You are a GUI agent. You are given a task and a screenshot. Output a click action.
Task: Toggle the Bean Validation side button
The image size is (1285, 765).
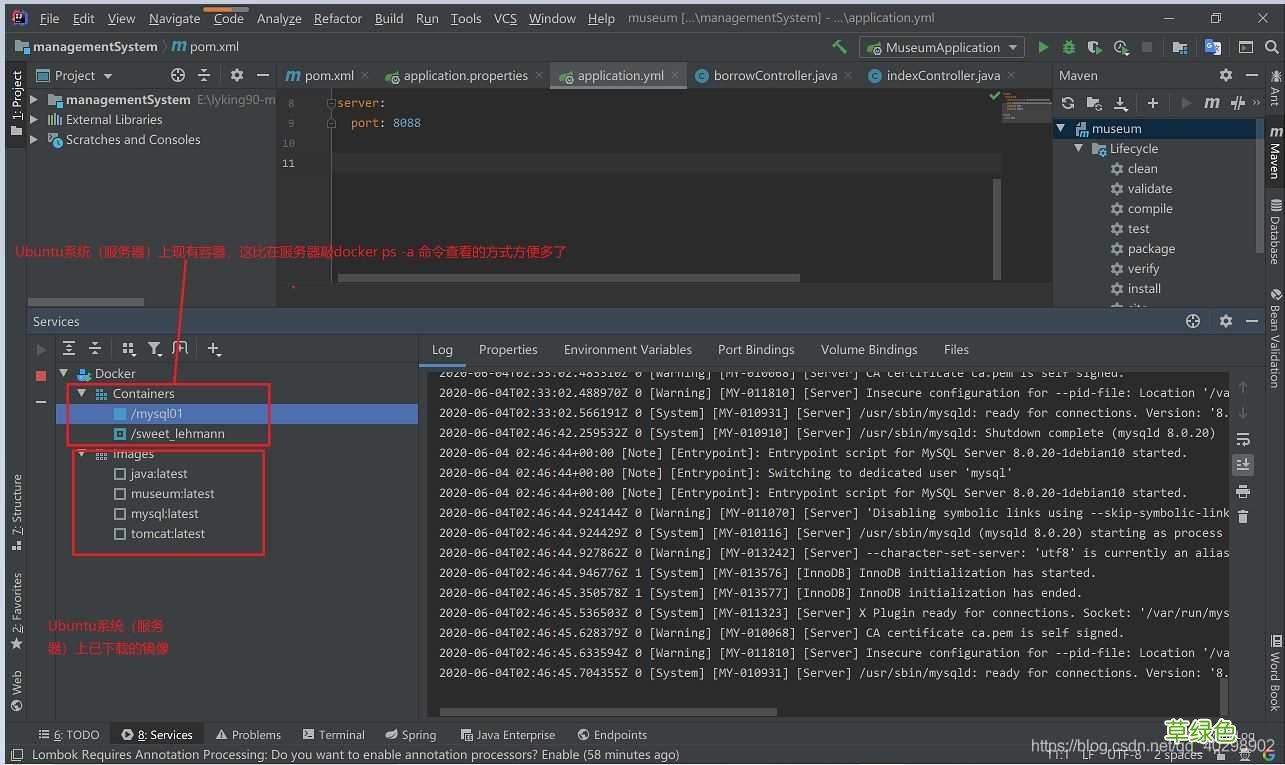point(1275,338)
